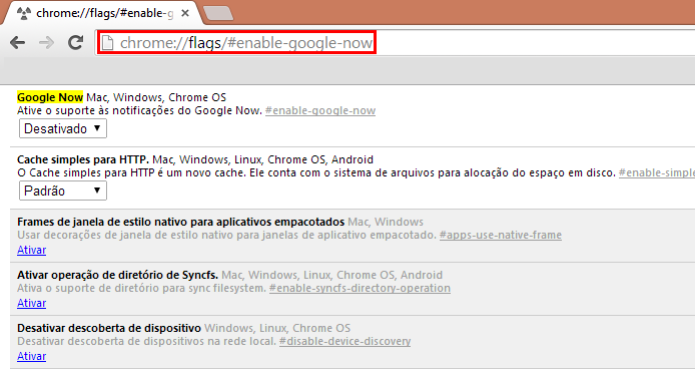Click the #enable-syncfs-directory-operation link
The width and height of the screenshot is (695, 373).
[359, 288]
